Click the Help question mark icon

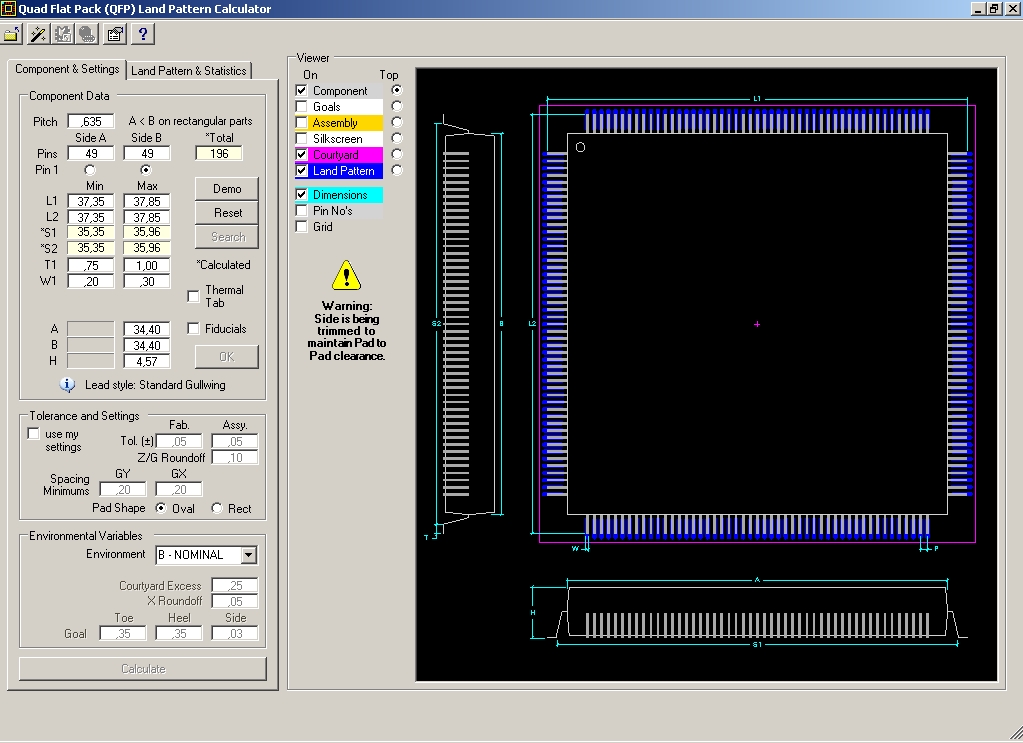pyautogui.click(x=143, y=35)
